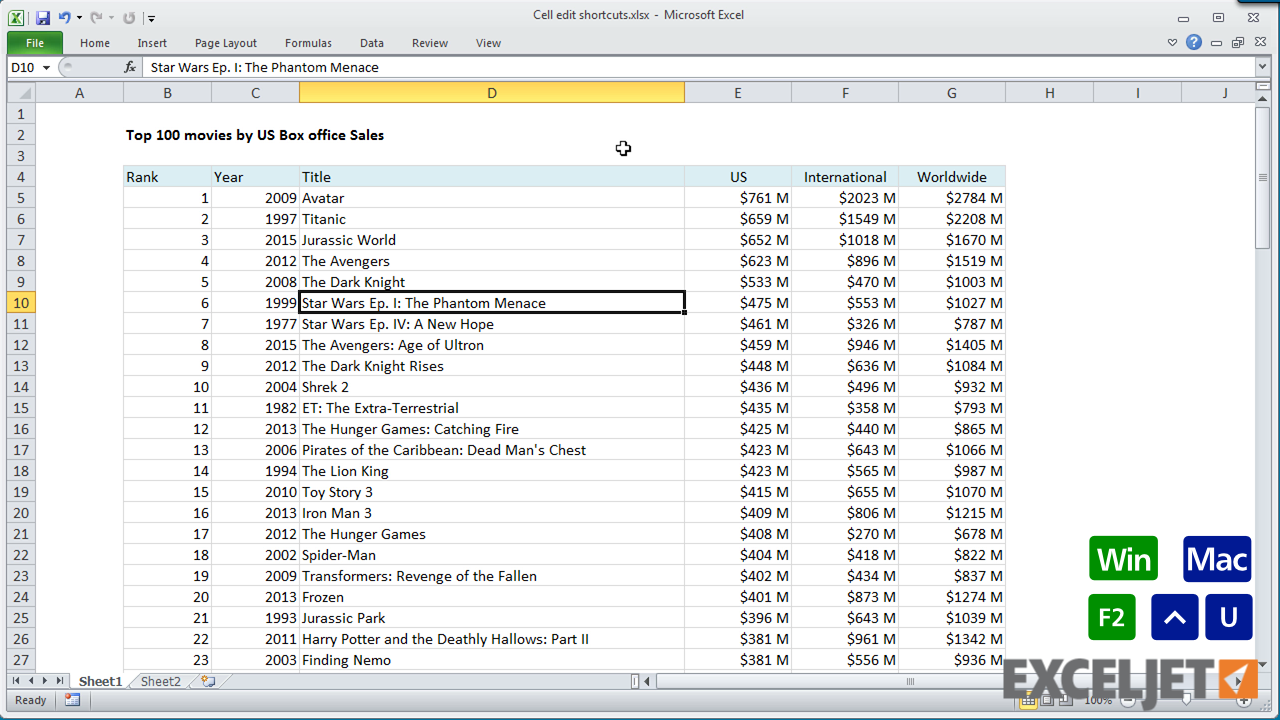This screenshot has height=720, width=1280.
Task: Select column A header
Action: pyautogui.click(x=79, y=93)
